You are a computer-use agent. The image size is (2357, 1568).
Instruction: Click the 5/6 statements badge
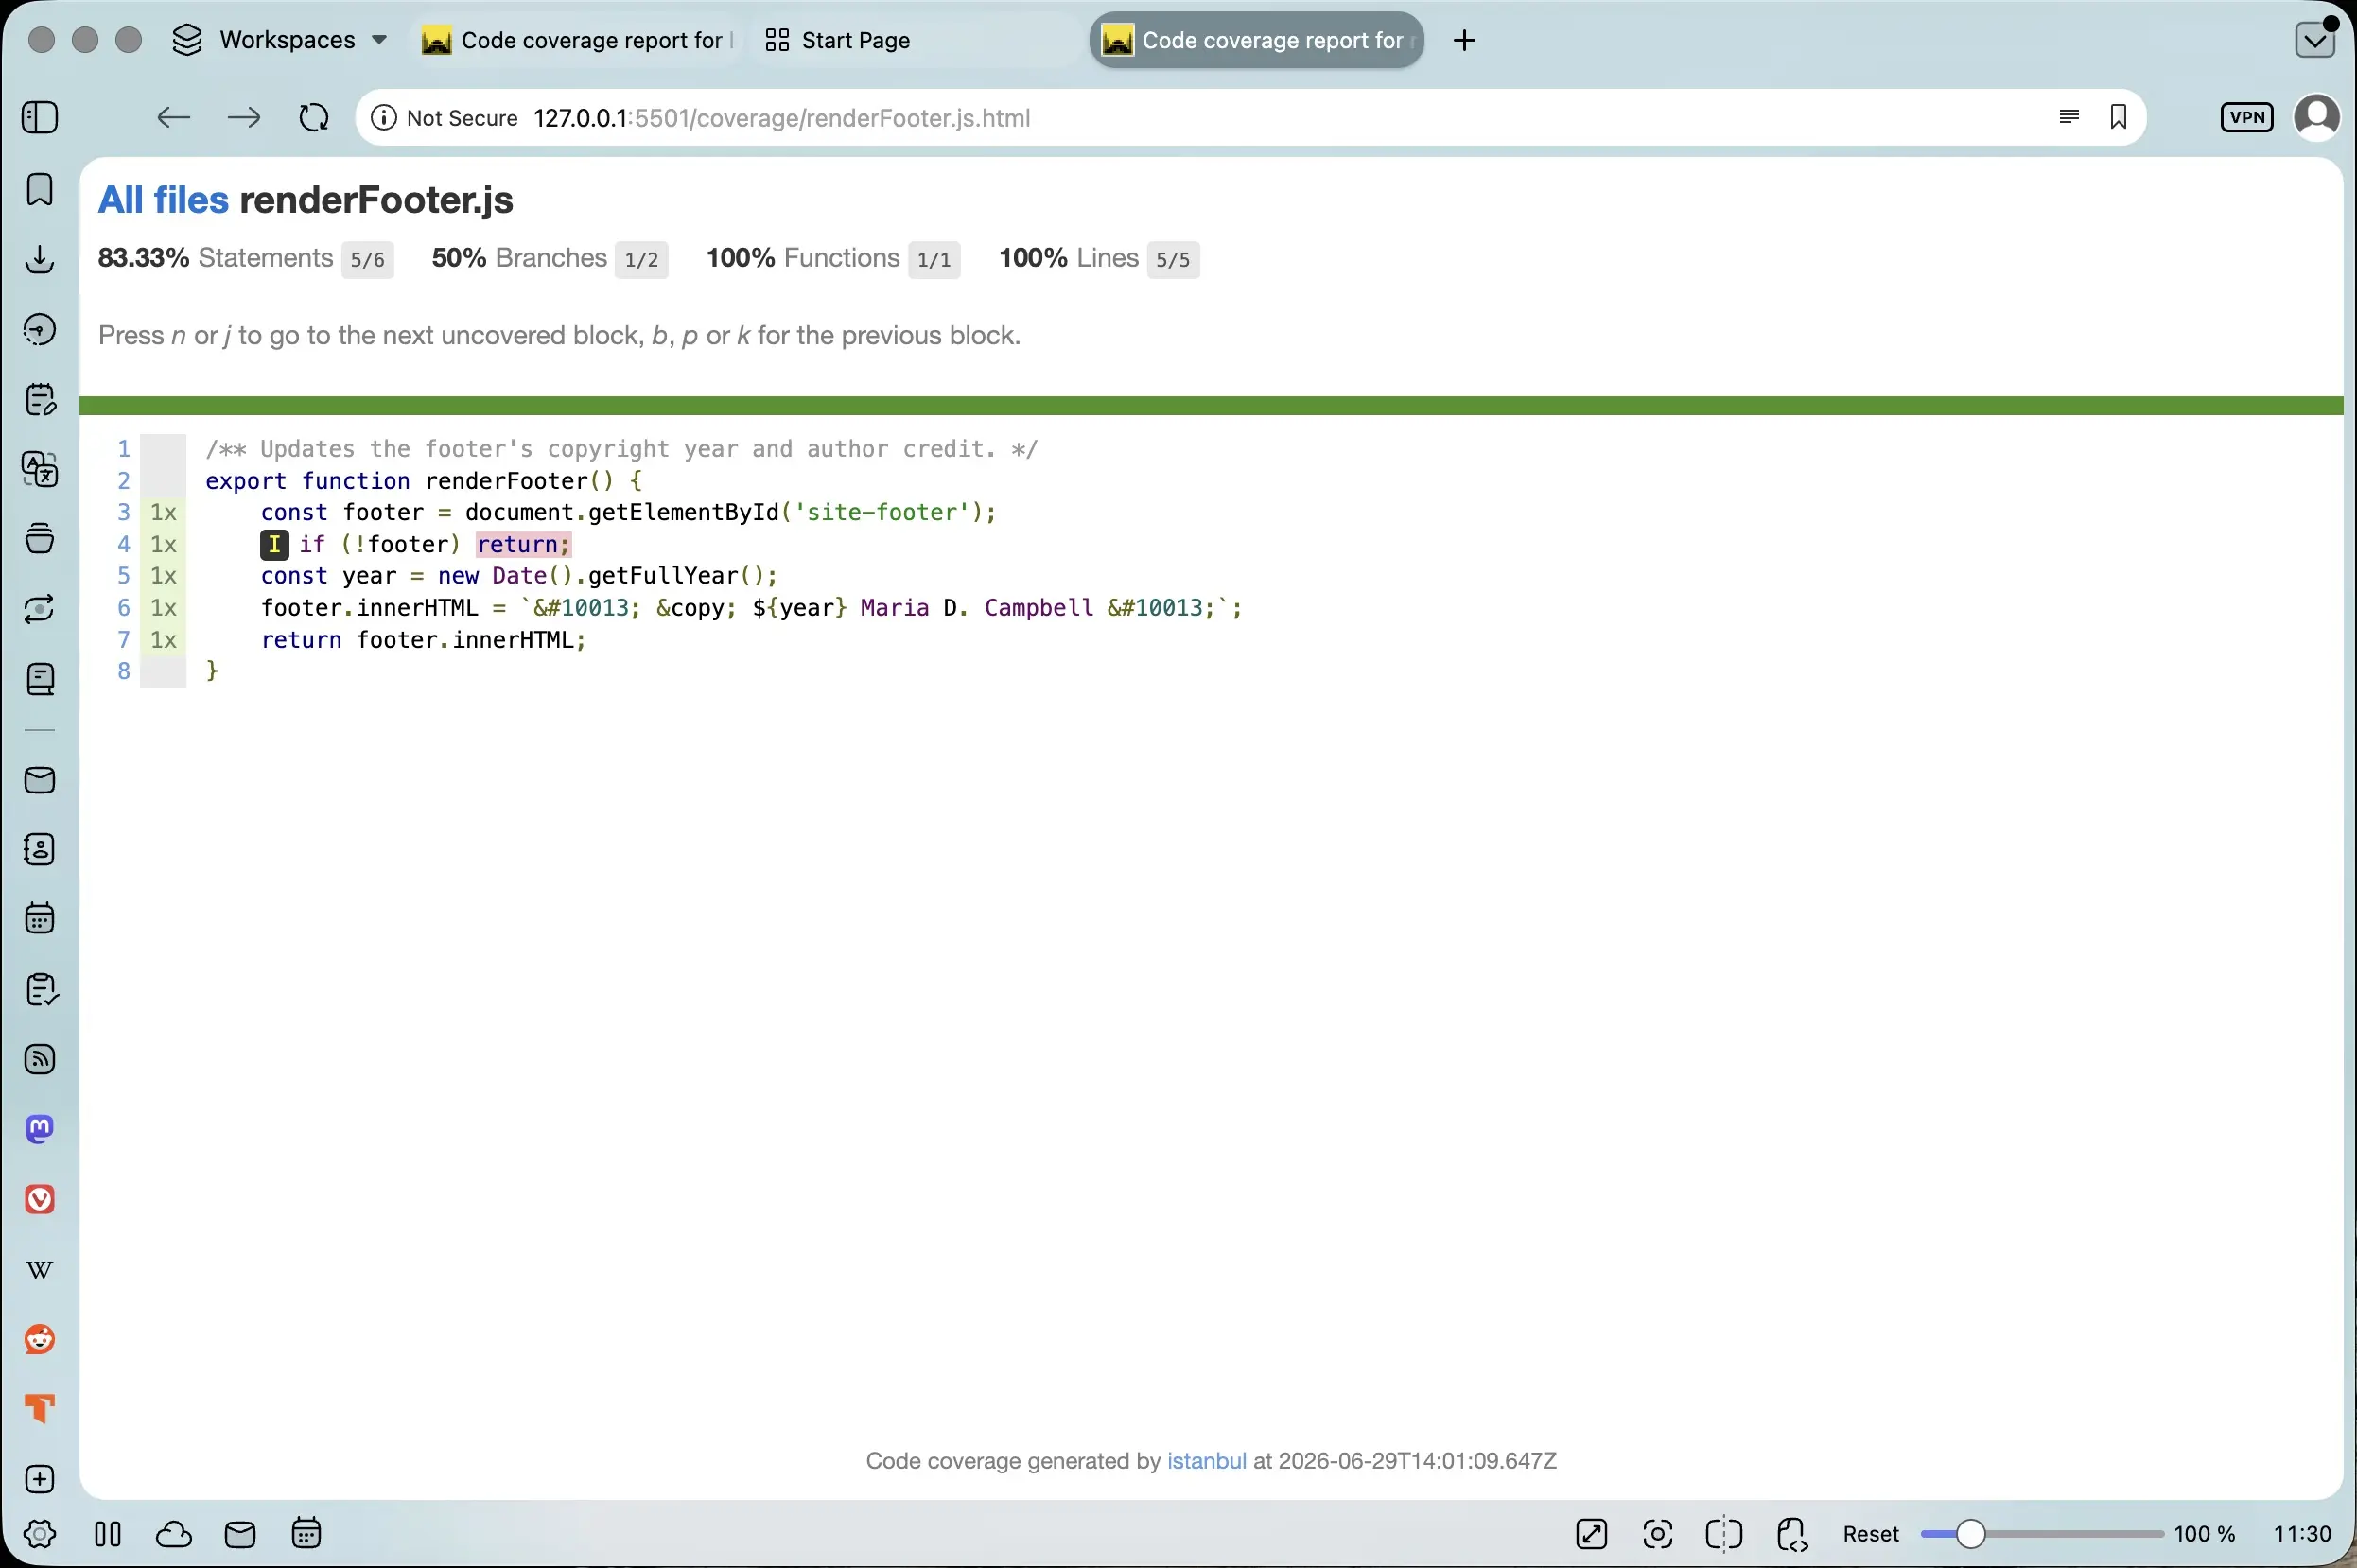click(367, 259)
